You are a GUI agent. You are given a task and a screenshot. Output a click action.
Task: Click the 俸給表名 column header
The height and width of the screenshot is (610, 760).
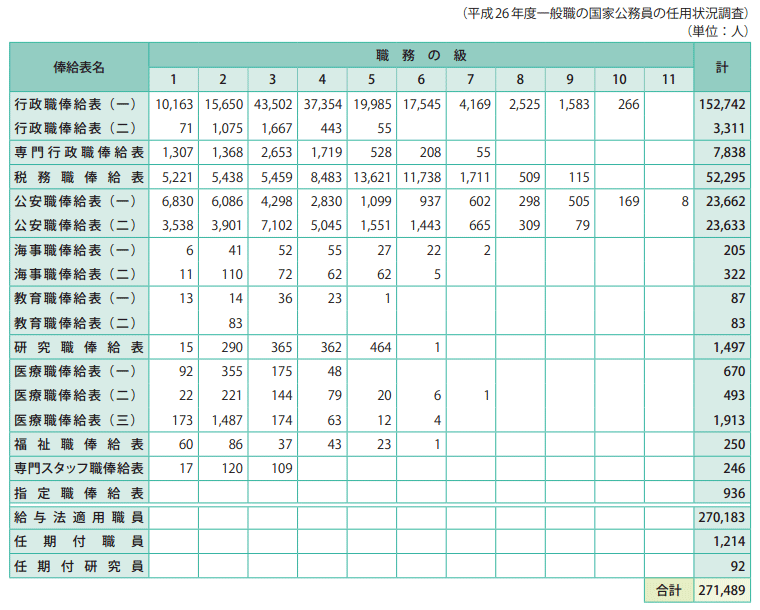pyautogui.click(x=79, y=67)
